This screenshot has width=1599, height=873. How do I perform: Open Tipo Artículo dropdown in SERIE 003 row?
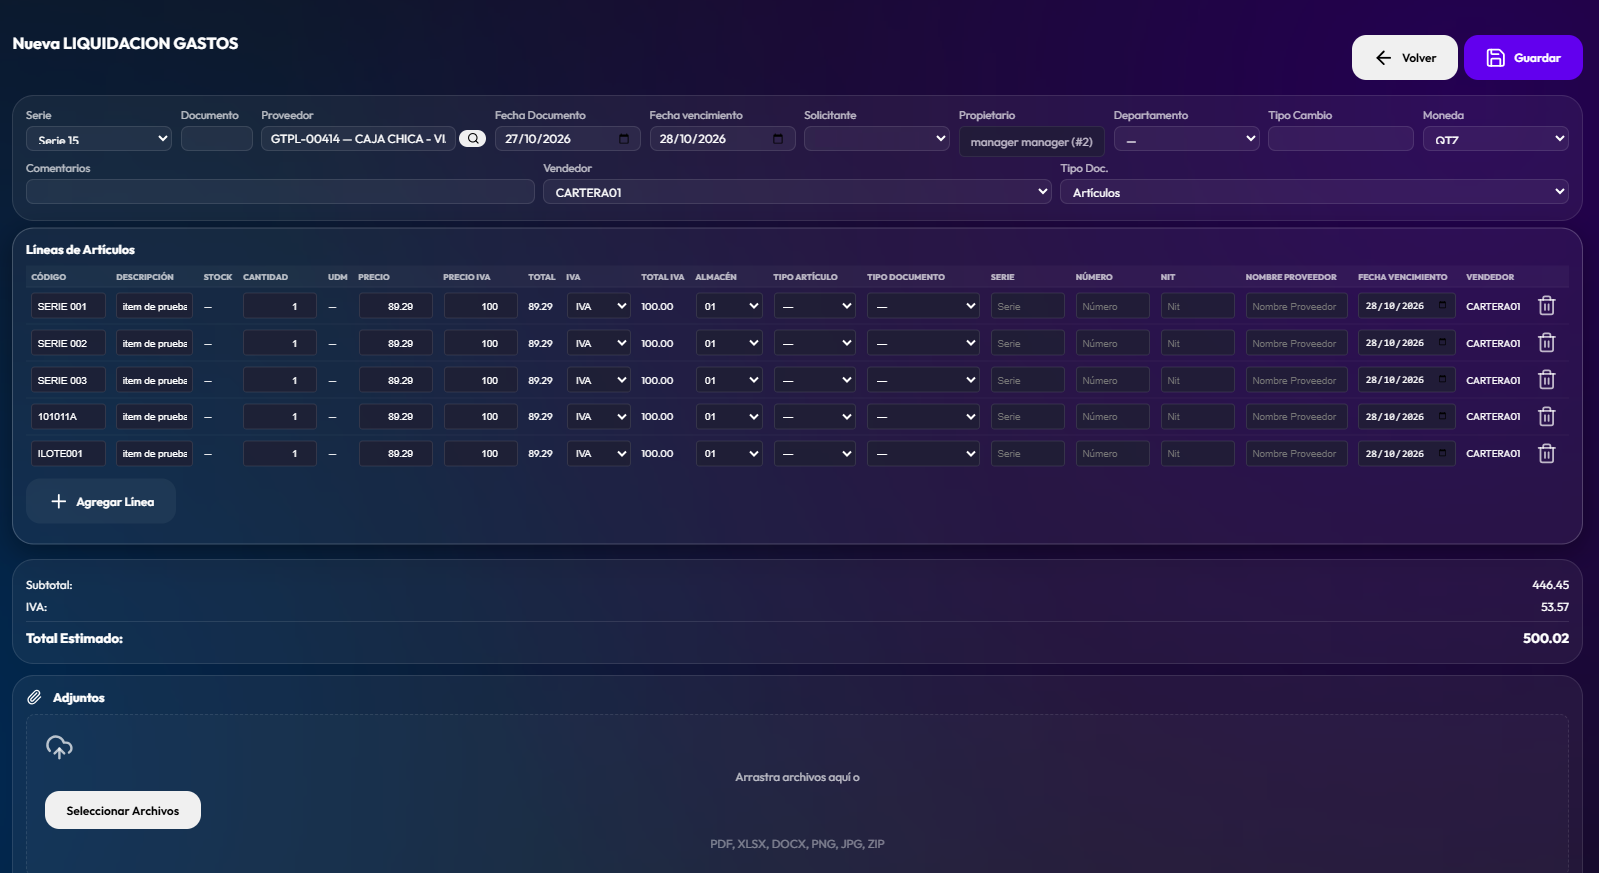click(x=814, y=380)
